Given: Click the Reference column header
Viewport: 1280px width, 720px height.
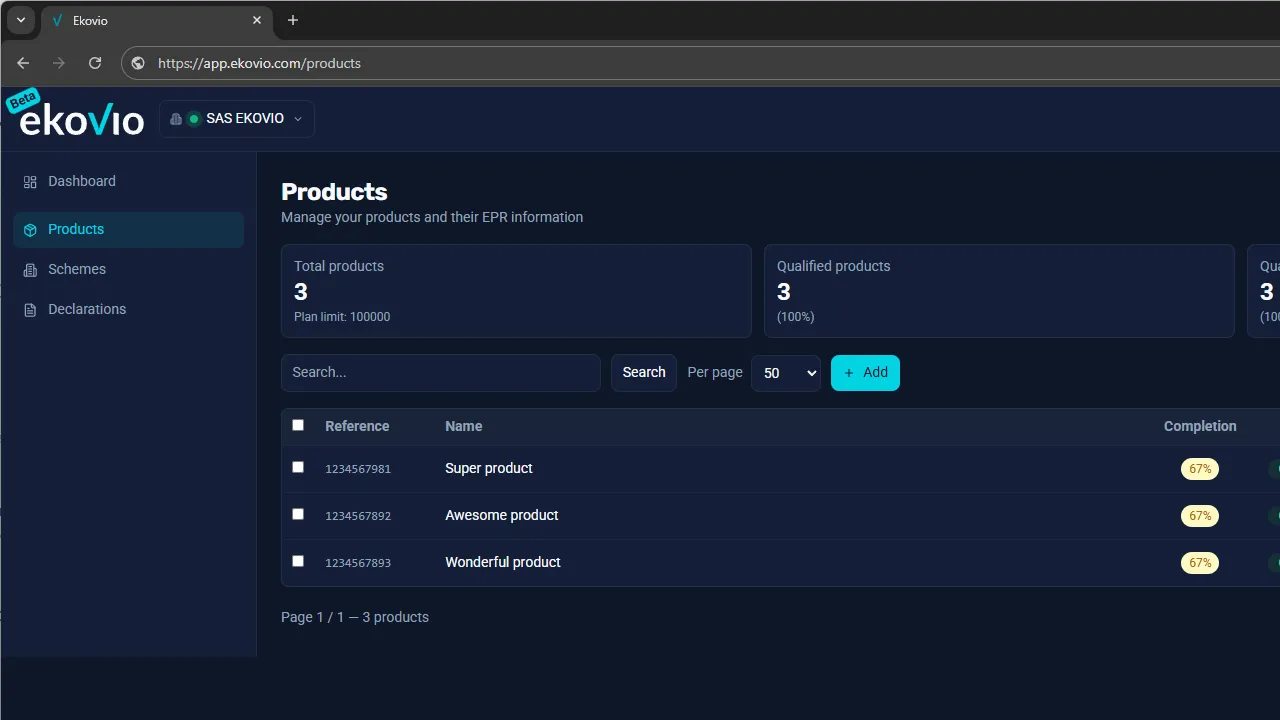Looking at the screenshot, I should point(357,426).
